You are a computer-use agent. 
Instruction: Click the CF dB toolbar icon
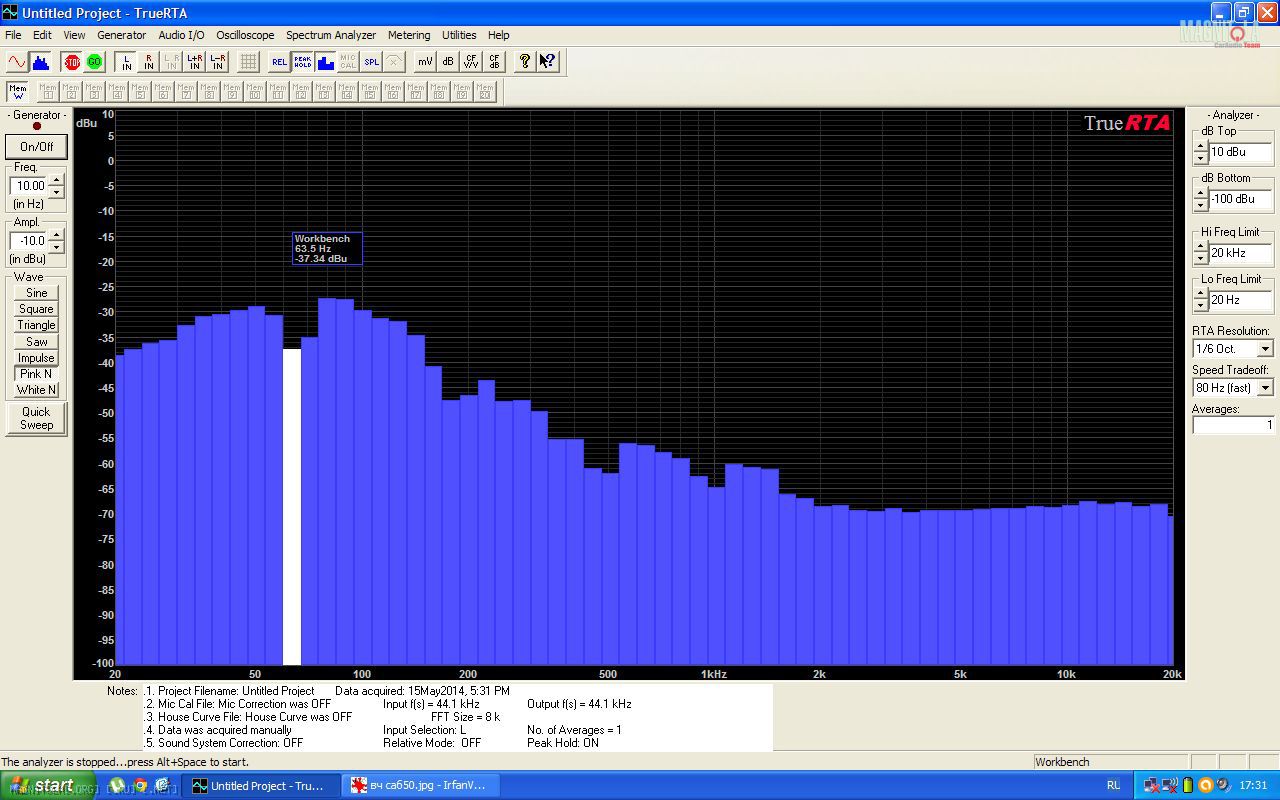tap(494, 62)
